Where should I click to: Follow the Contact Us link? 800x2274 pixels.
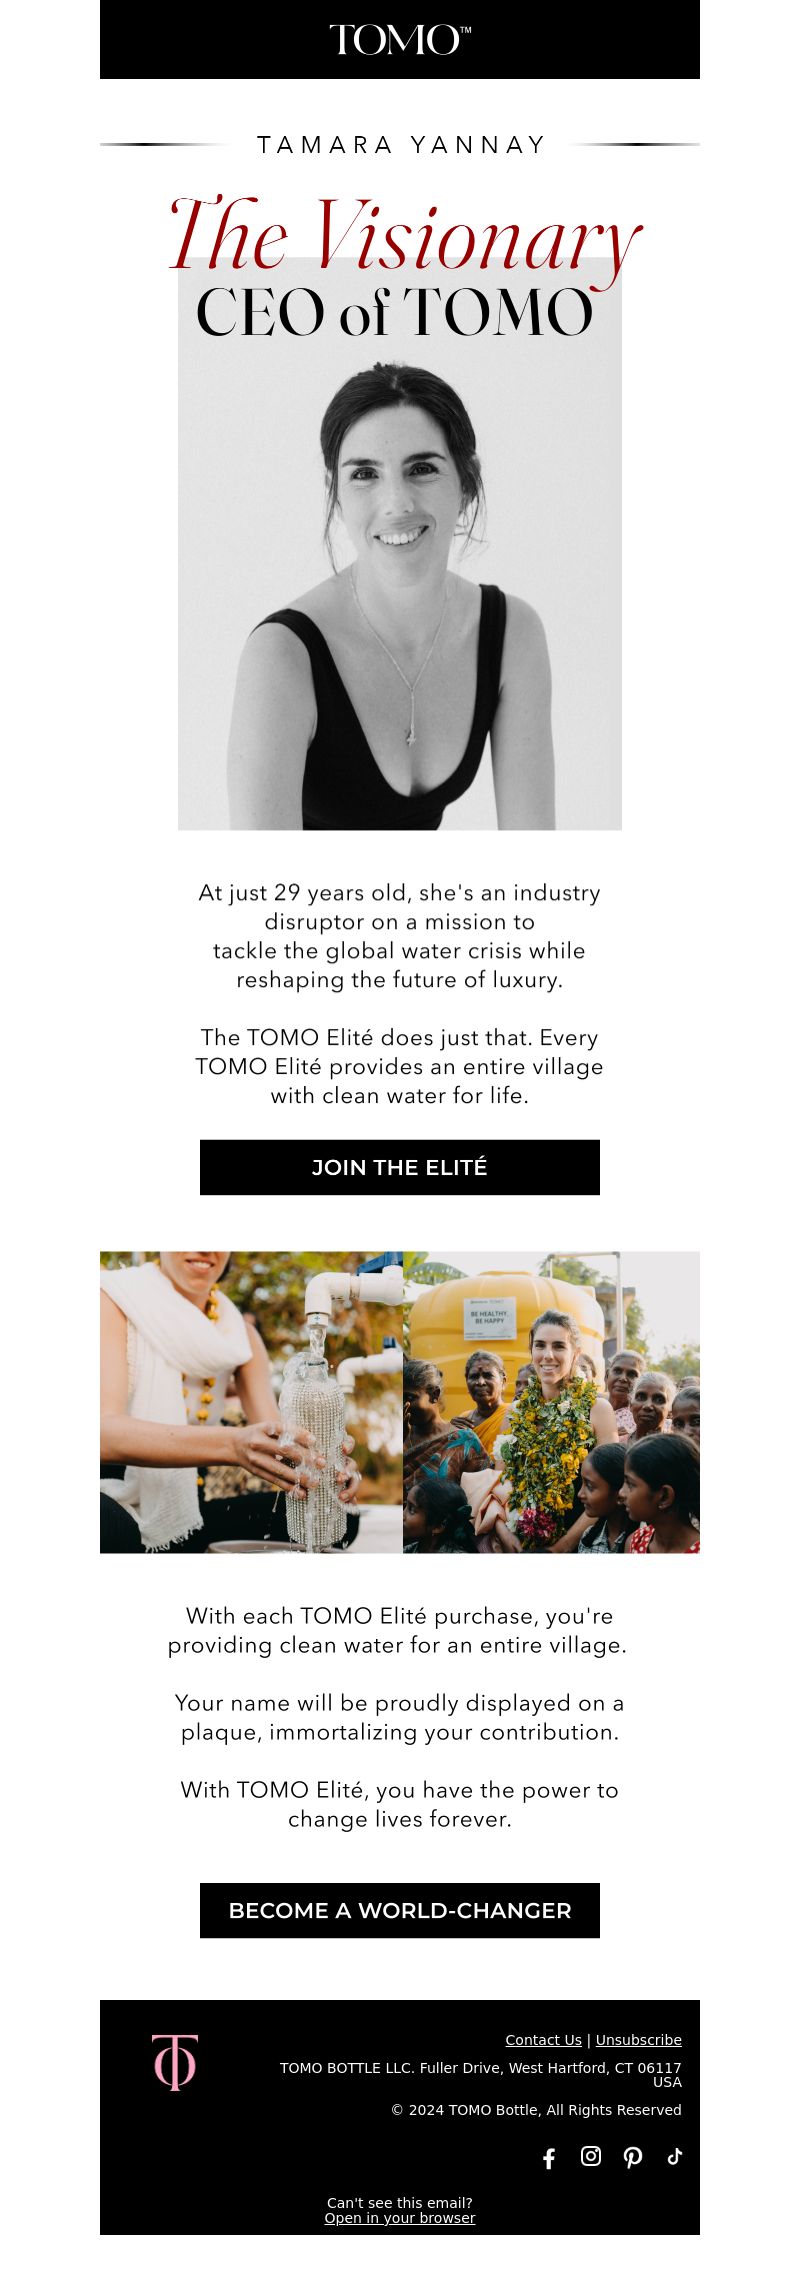[x=543, y=2040]
